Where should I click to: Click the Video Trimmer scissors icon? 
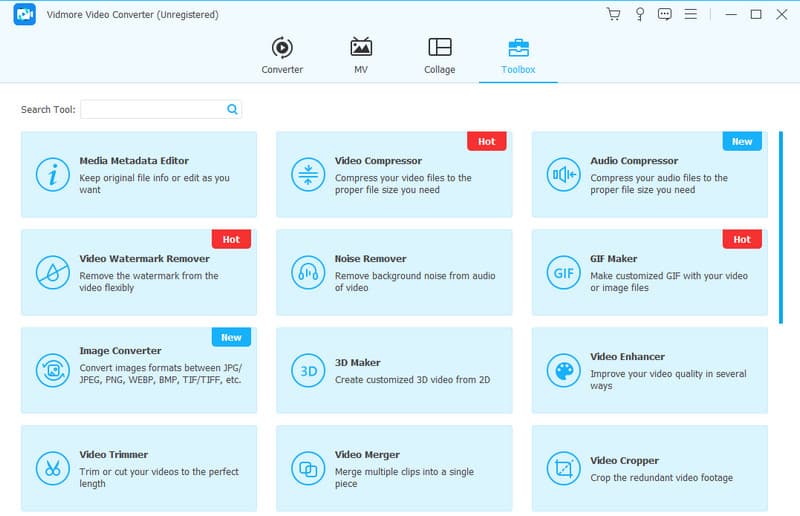pos(51,467)
